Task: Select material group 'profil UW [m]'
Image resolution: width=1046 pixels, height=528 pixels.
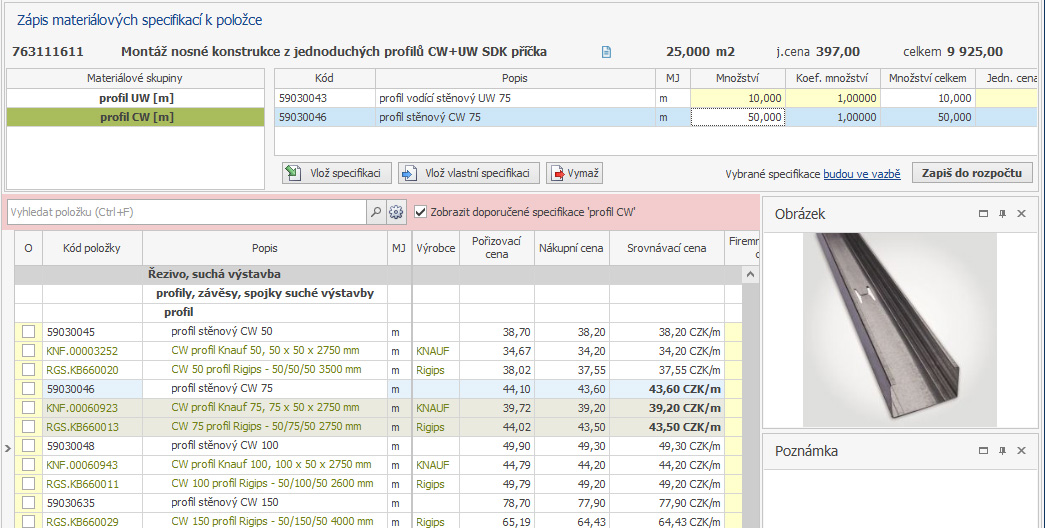Action: 137,98
